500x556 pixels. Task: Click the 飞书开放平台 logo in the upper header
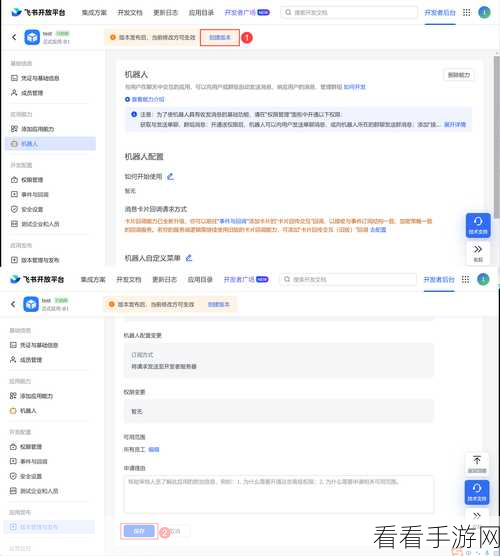pos(38,12)
